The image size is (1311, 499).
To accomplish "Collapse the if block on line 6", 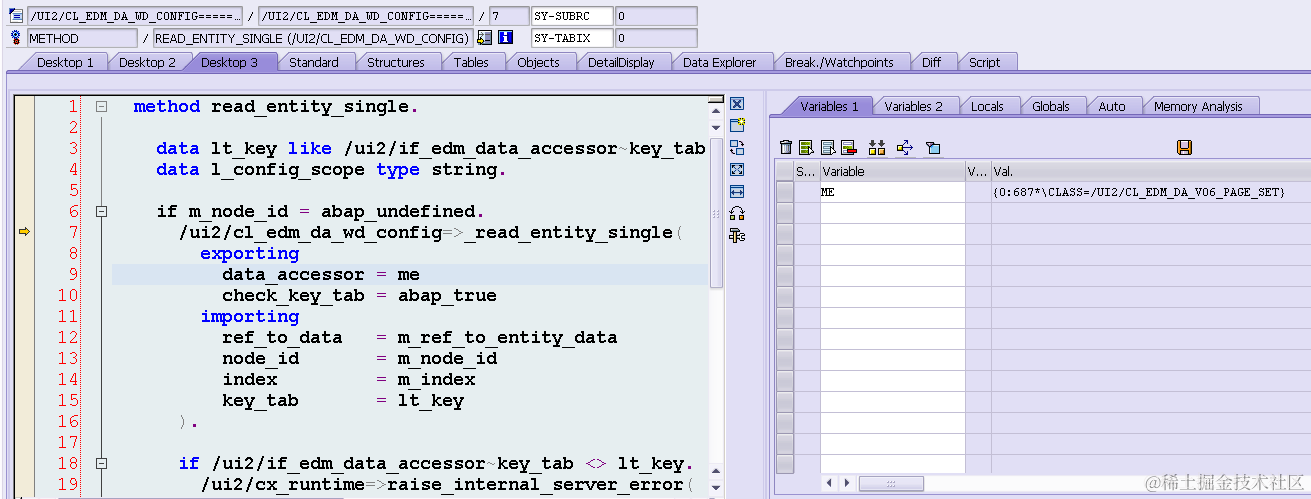I will point(101,212).
